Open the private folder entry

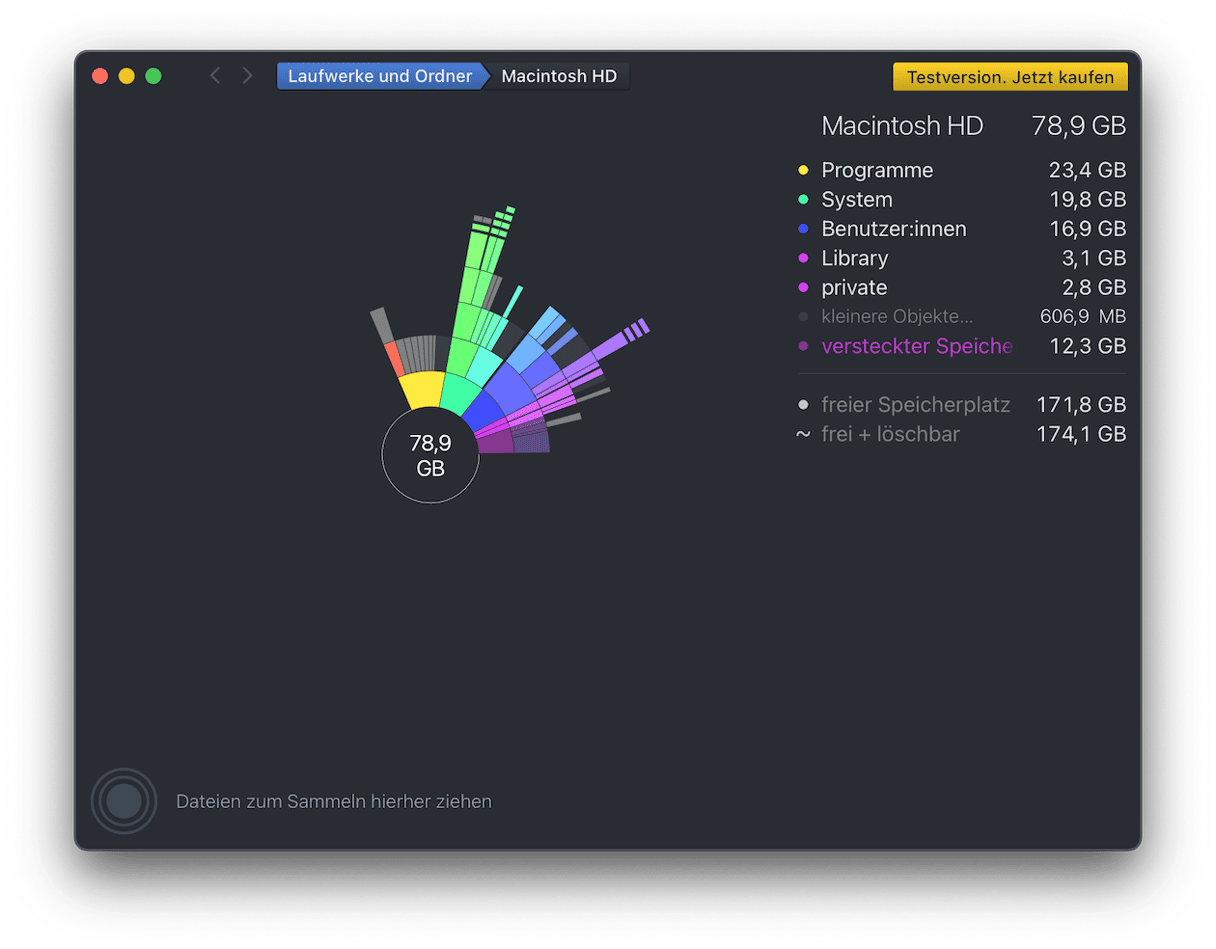854,288
